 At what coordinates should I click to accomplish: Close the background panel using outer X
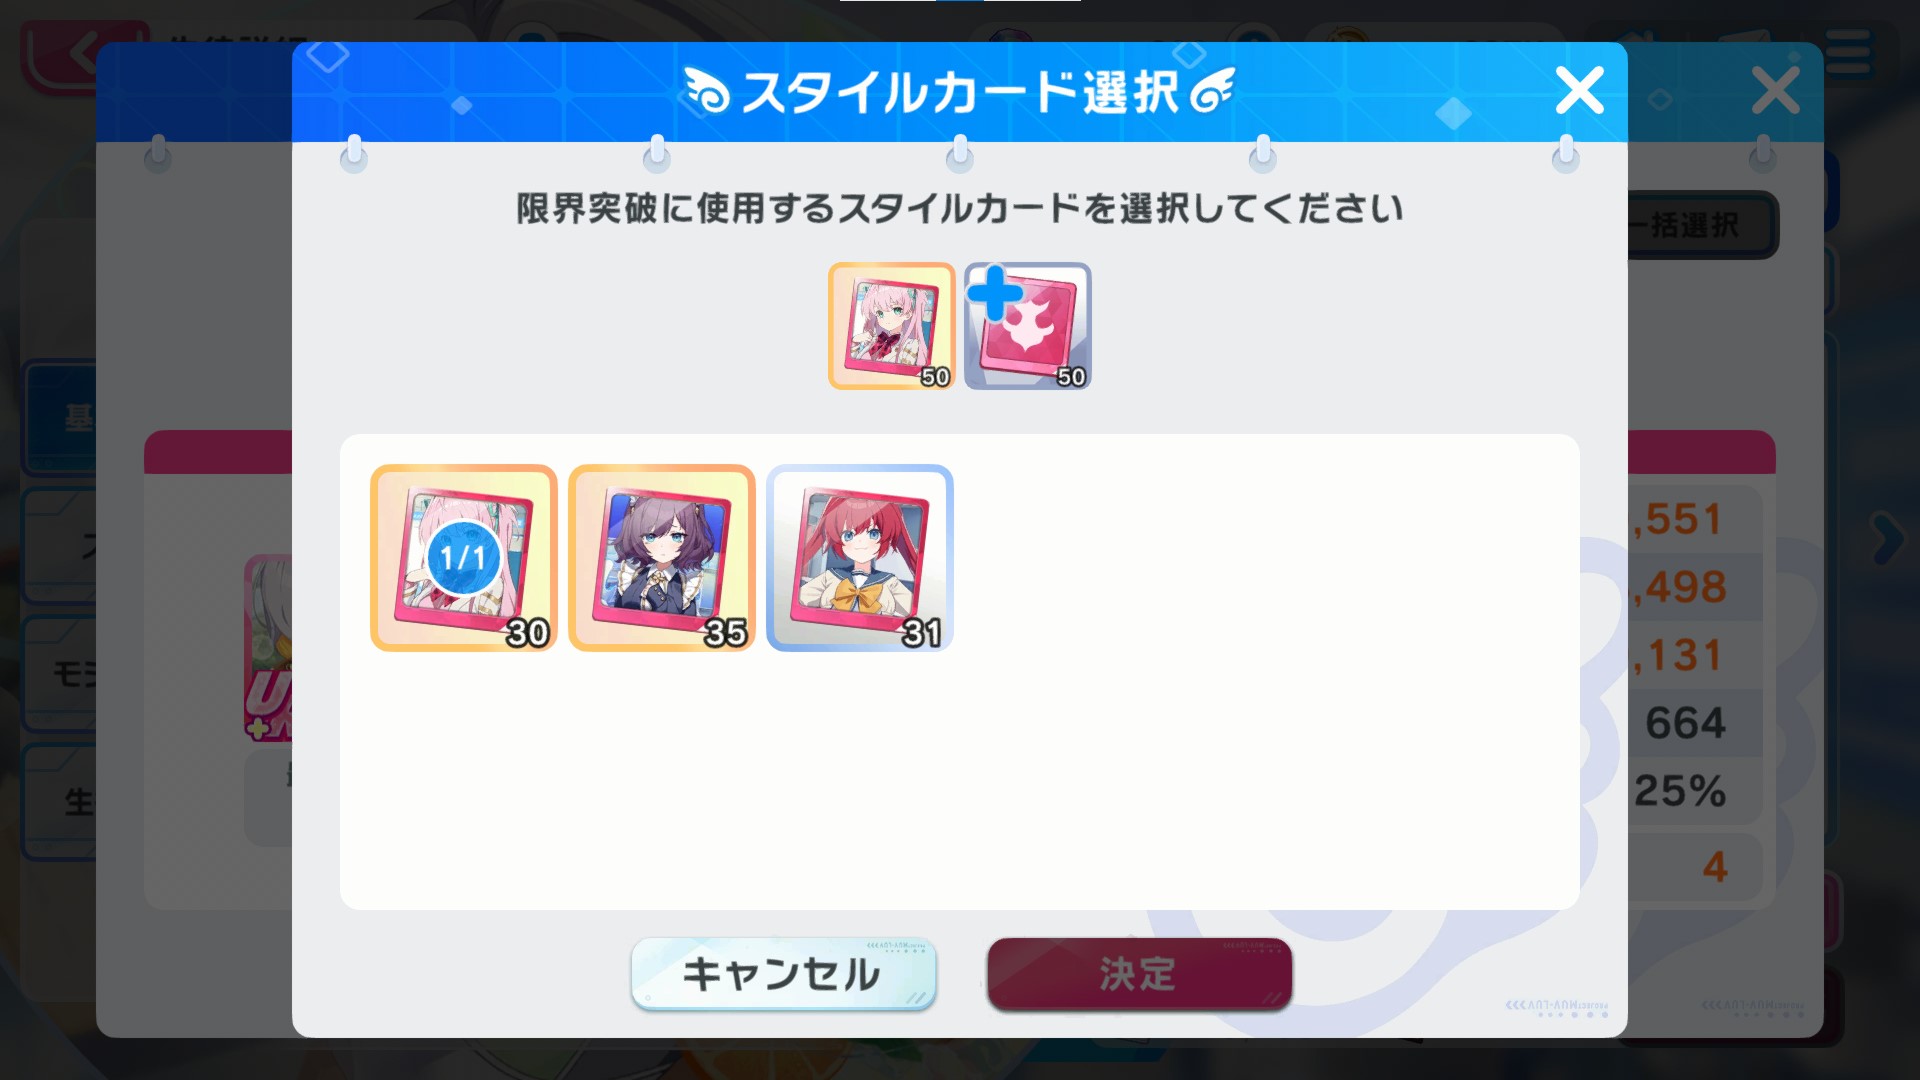click(1776, 91)
